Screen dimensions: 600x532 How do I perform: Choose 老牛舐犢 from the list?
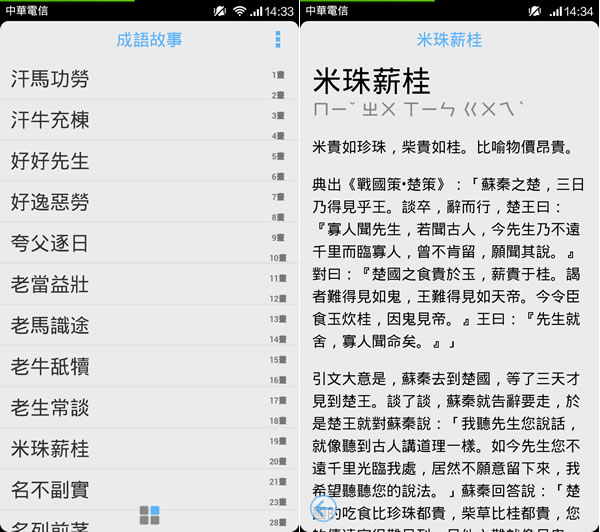(x=149, y=366)
